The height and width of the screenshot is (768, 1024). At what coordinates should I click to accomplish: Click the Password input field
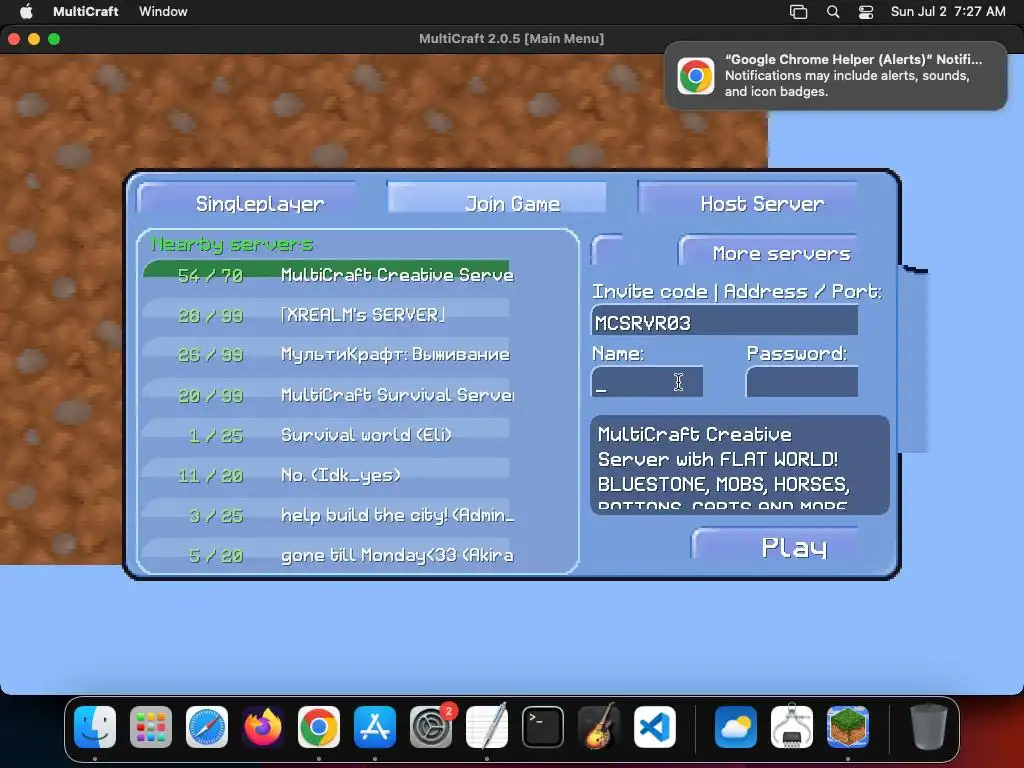click(x=801, y=381)
